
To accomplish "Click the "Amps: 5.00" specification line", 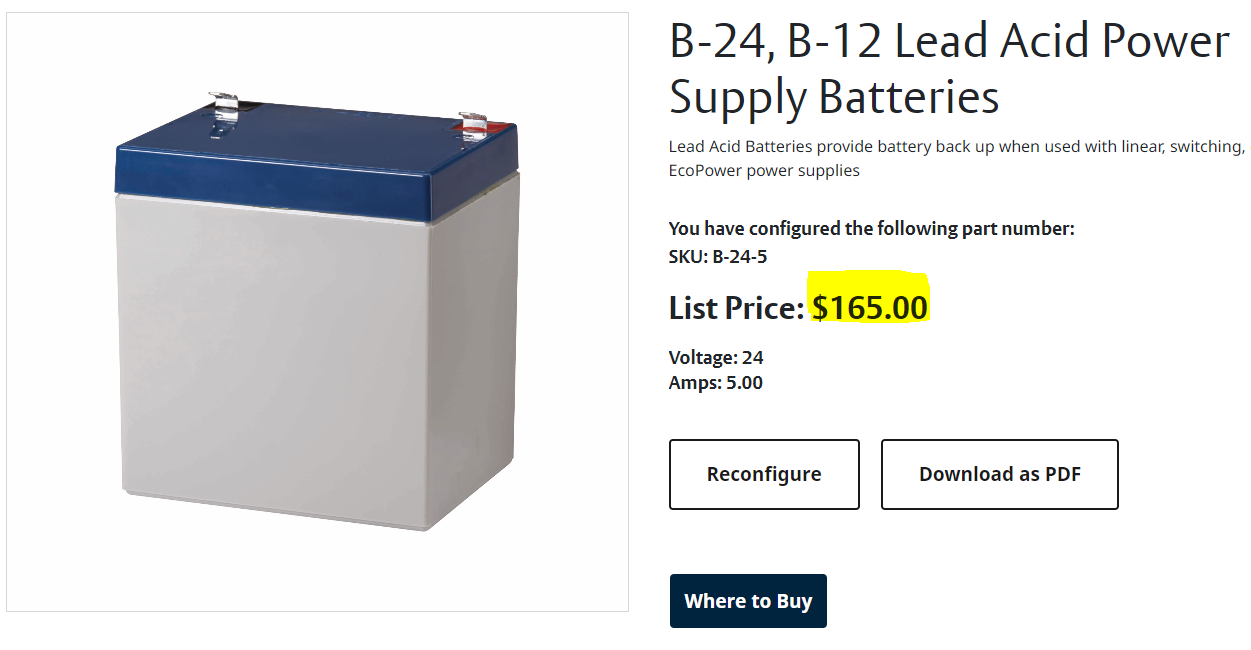I will 714,382.
